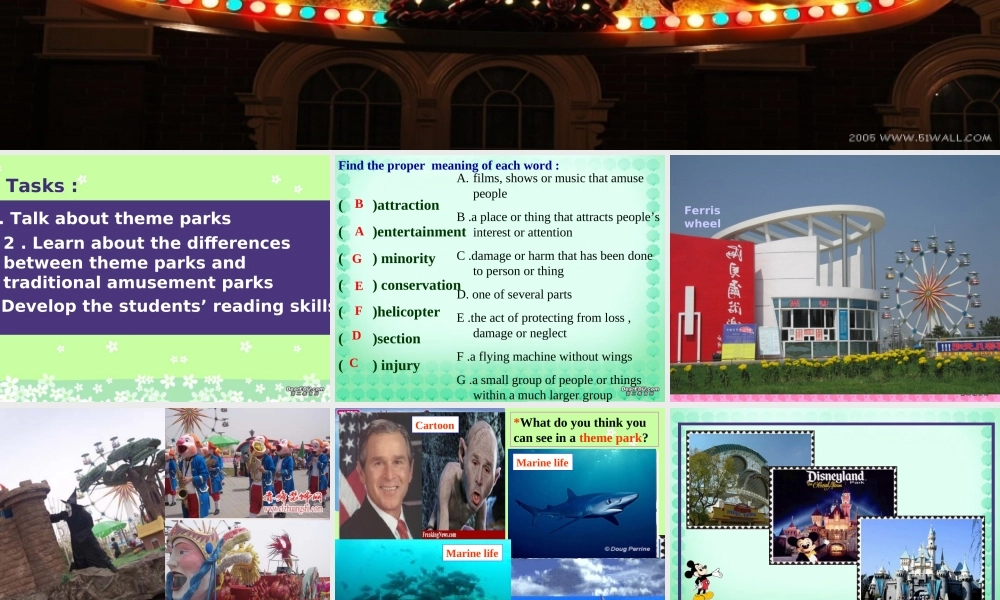
Task: Click the word 'helicopter'
Action: click(x=409, y=312)
